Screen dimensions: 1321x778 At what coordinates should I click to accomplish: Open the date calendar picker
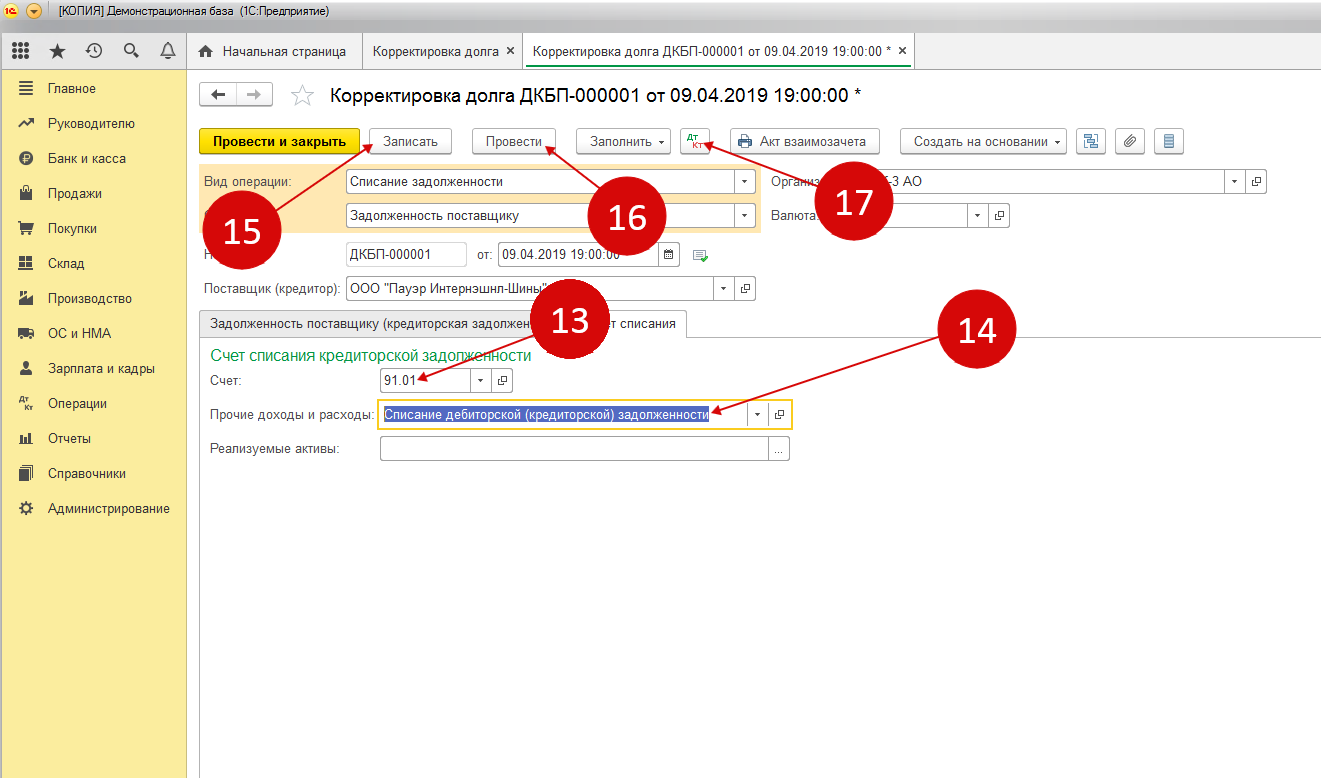pyautogui.click(x=669, y=254)
